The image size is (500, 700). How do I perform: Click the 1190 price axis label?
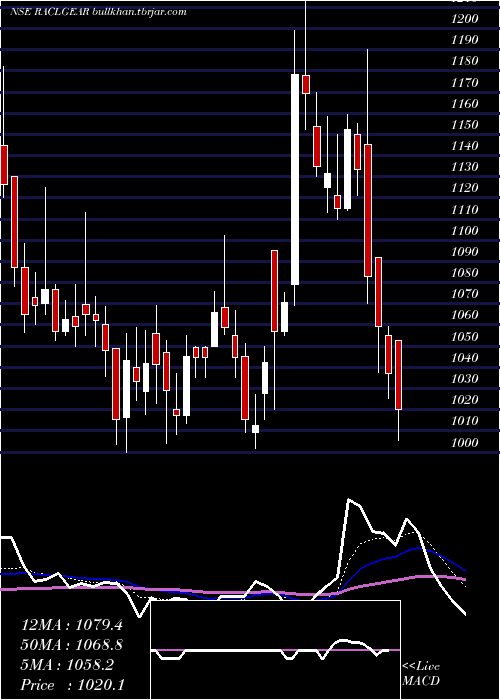pos(465,40)
